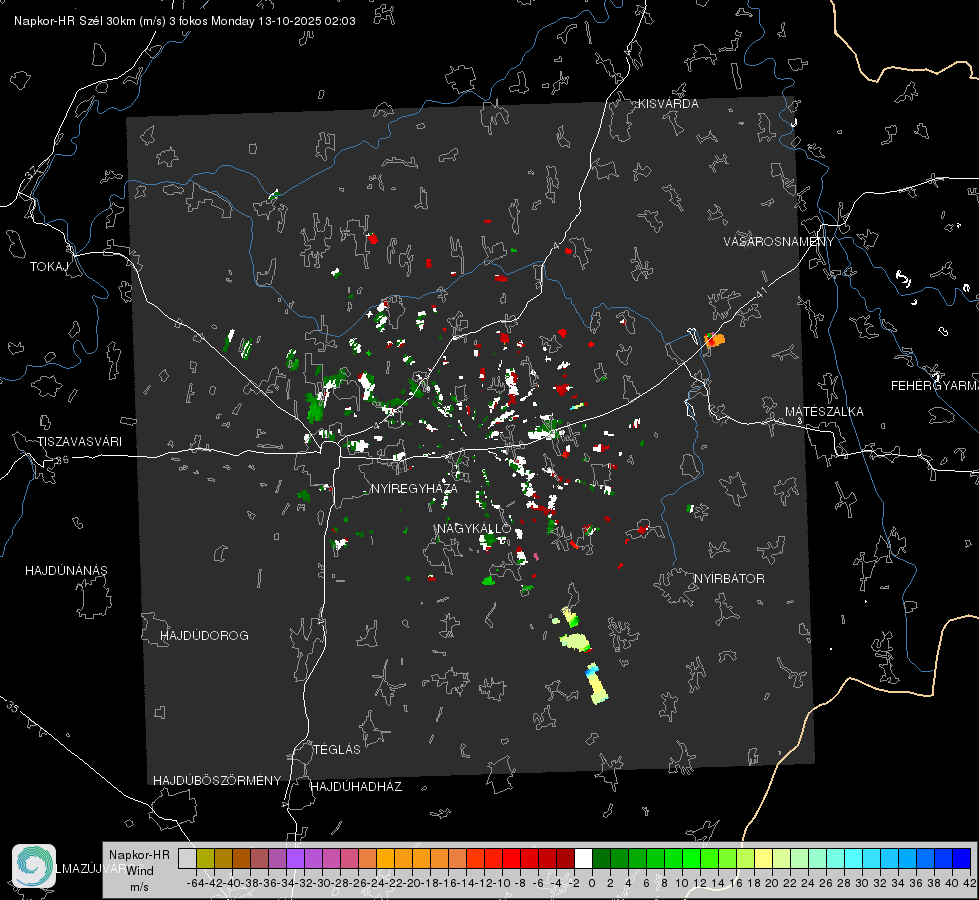
Task: Click the 42 value at the legend end
Action: coord(969,883)
